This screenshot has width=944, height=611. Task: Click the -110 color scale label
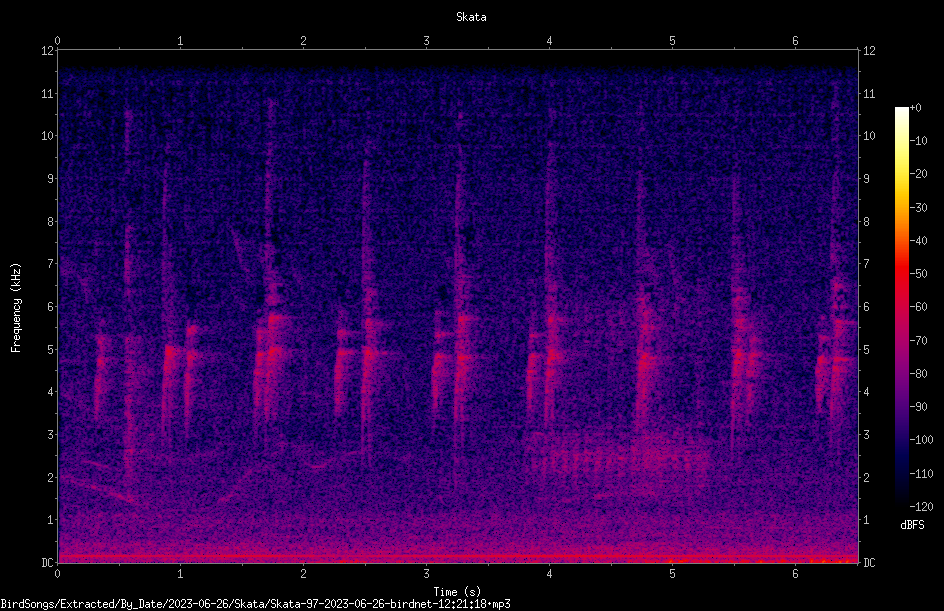(x=922, y=474)
